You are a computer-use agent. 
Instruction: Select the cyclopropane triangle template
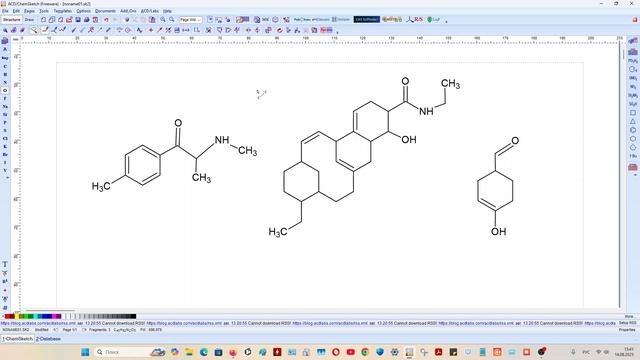[x=633, y=122]
